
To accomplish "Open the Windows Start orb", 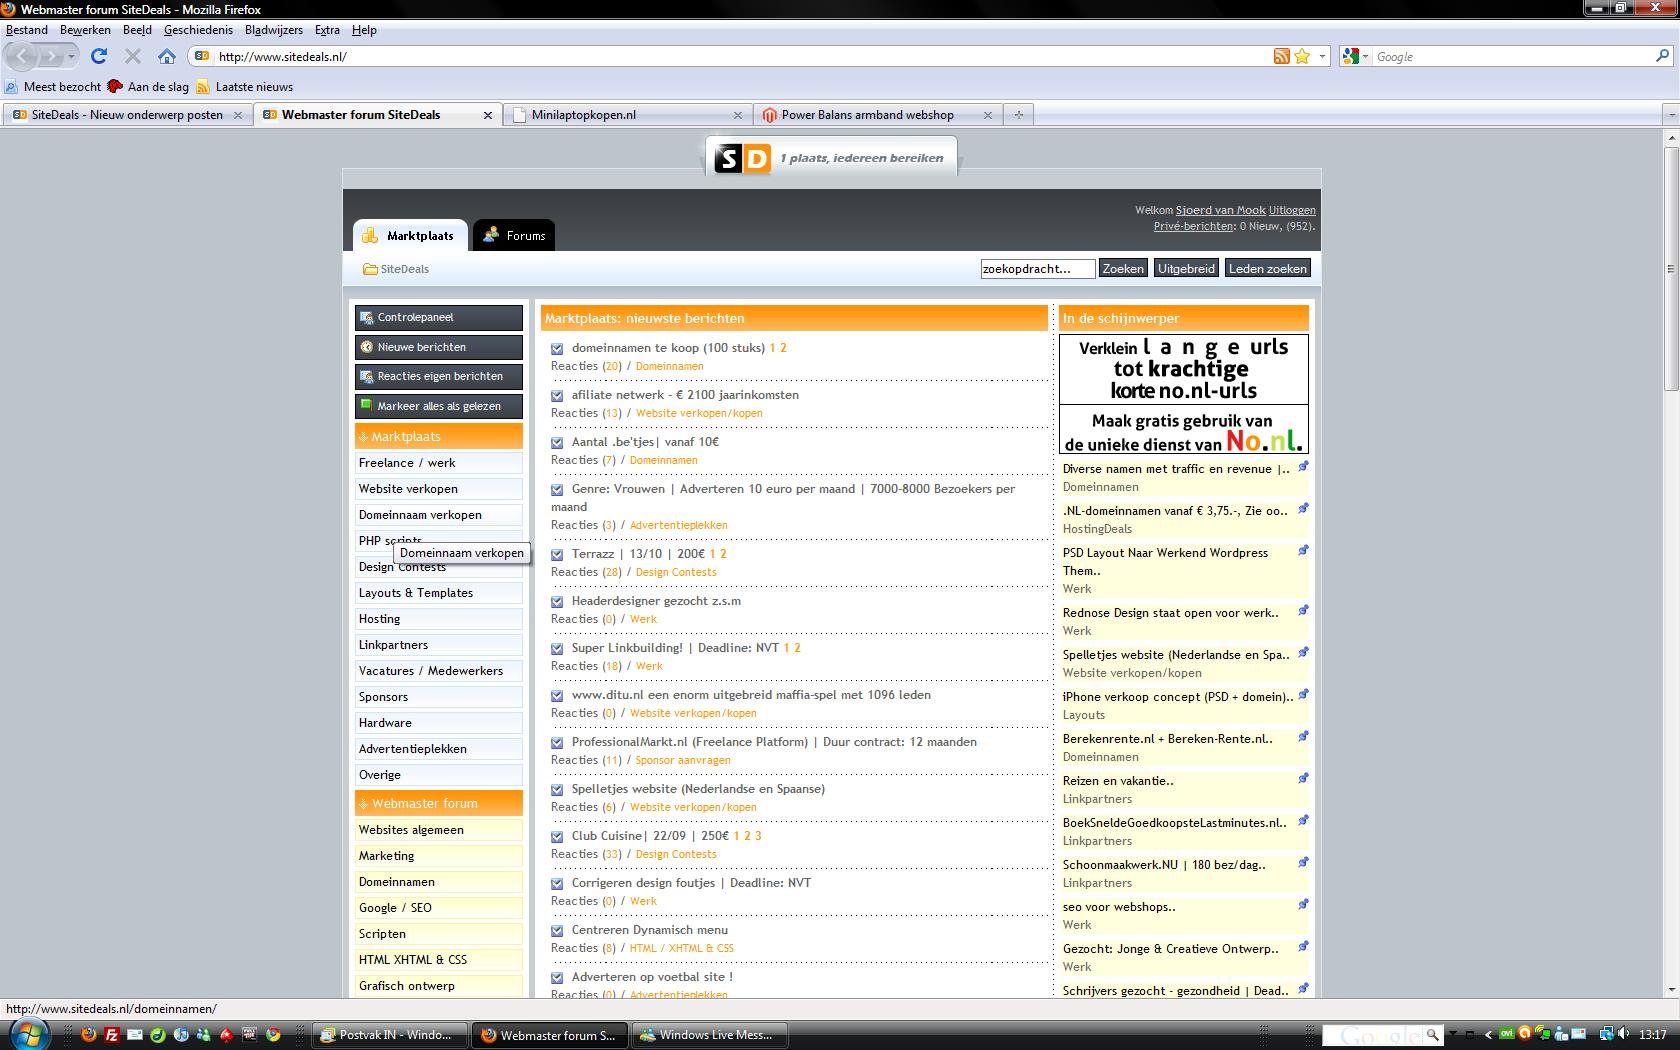I will coord(27,1033).
